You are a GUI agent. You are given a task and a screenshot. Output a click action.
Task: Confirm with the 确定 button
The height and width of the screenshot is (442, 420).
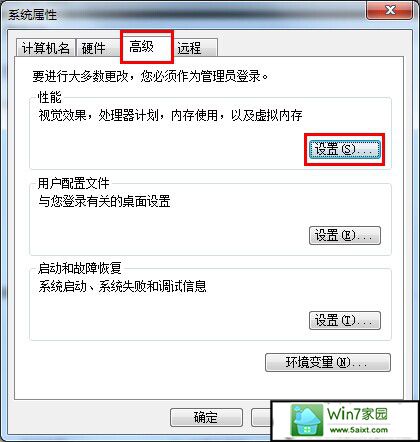click(x=206, y=417)
